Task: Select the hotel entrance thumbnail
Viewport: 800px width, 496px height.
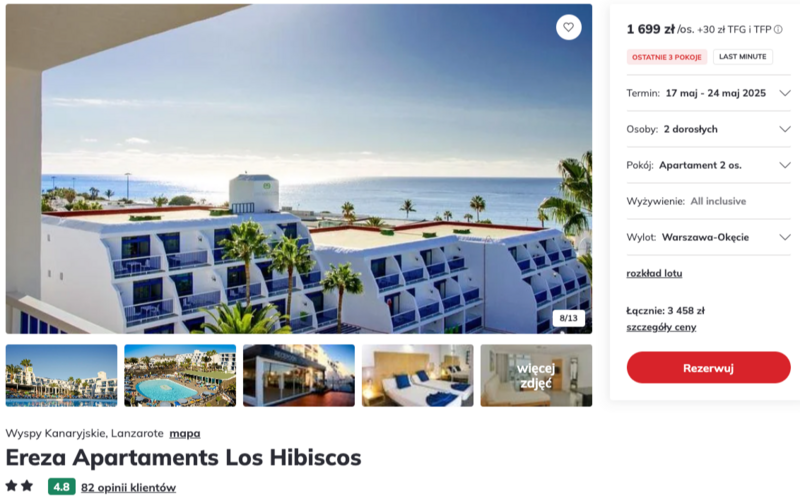Action: pyautogui.click(x=299, y=375)
